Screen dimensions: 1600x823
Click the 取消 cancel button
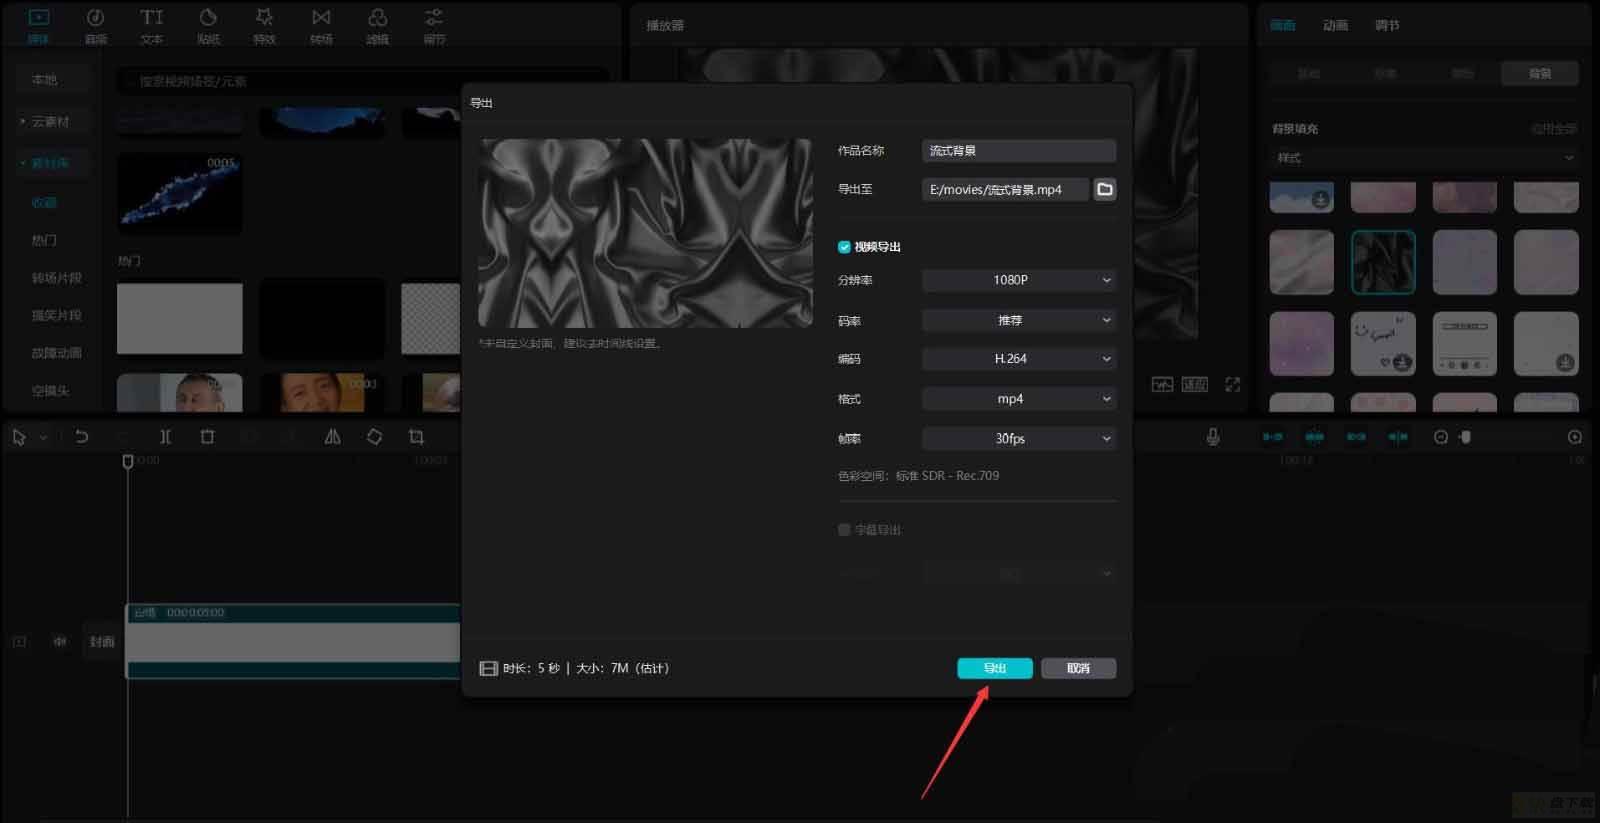coord(1078,668)
